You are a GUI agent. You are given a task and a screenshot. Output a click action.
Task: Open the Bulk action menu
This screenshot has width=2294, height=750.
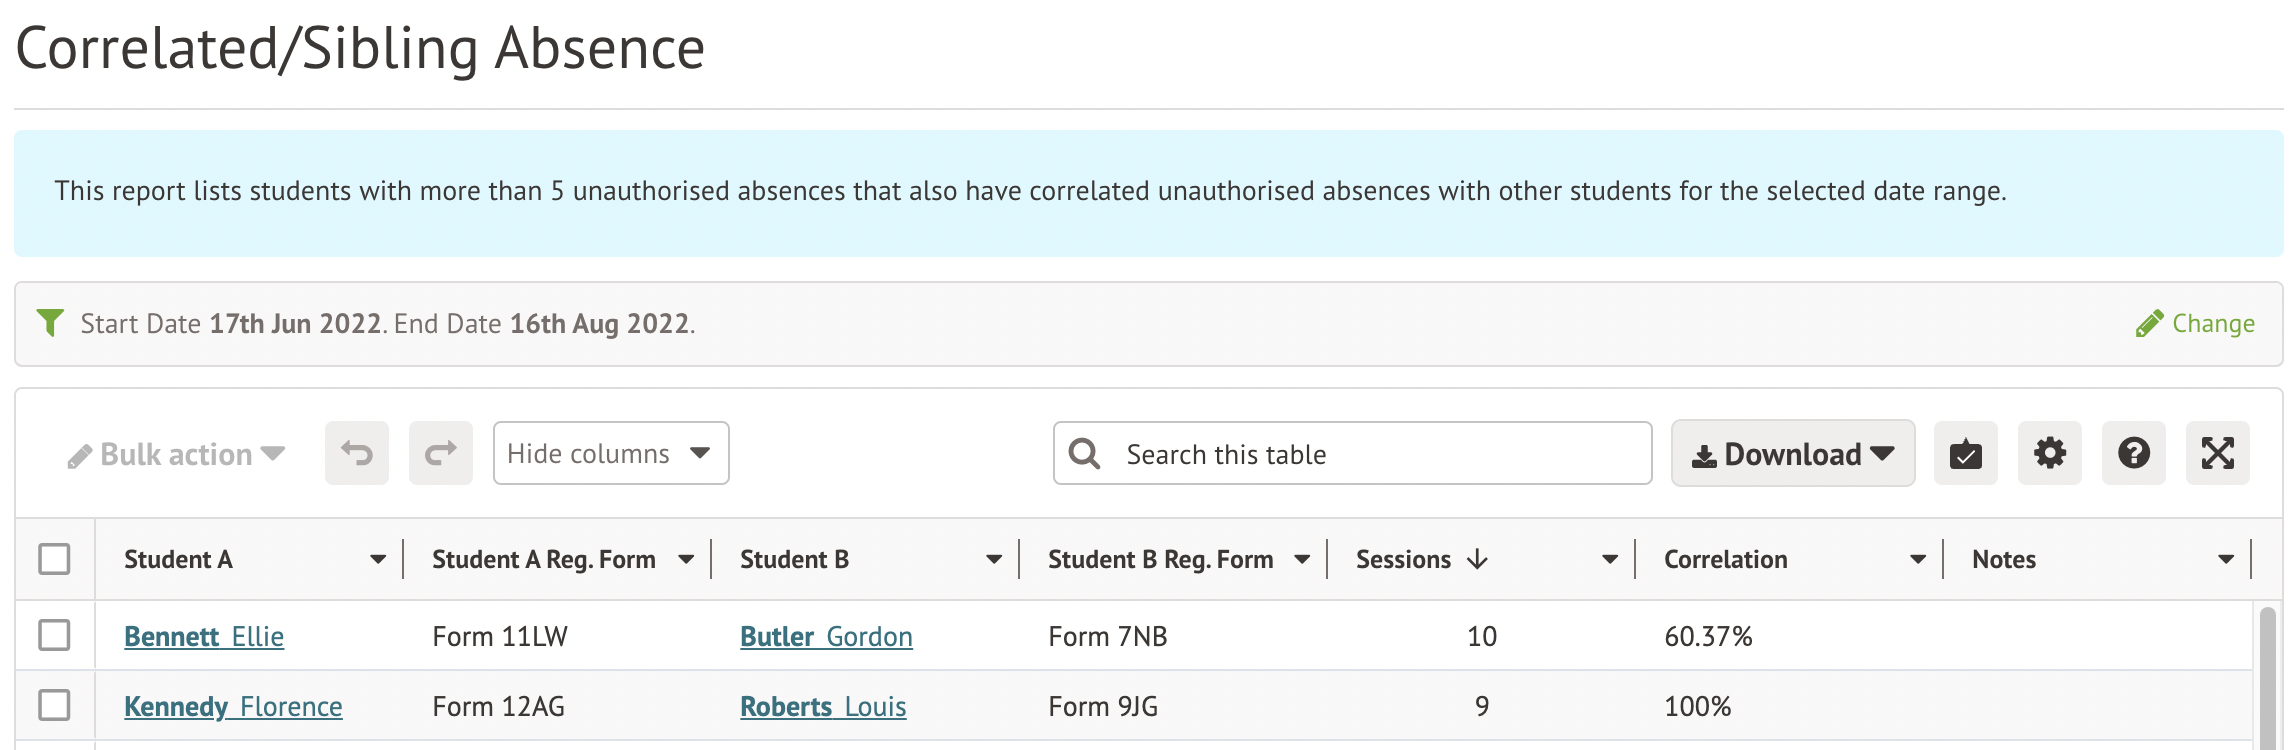click(177, 454)
